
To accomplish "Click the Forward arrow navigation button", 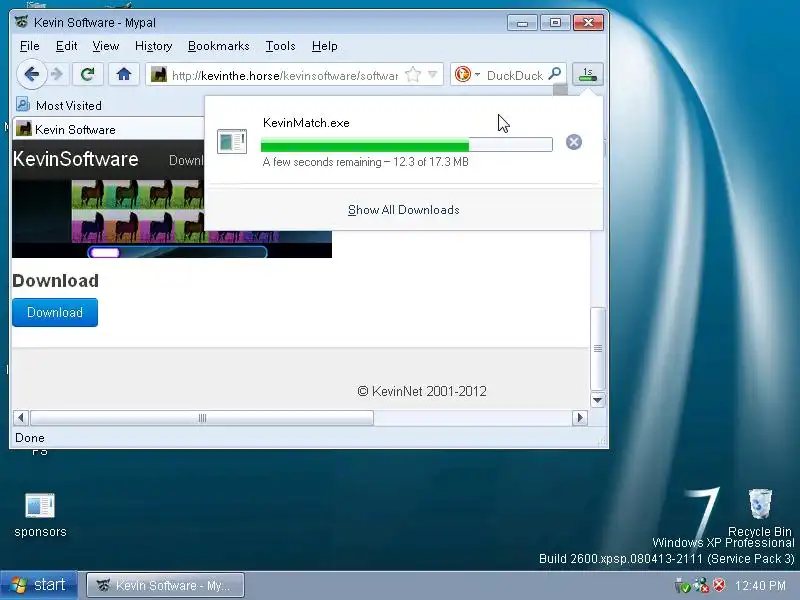I will (57, 74).
